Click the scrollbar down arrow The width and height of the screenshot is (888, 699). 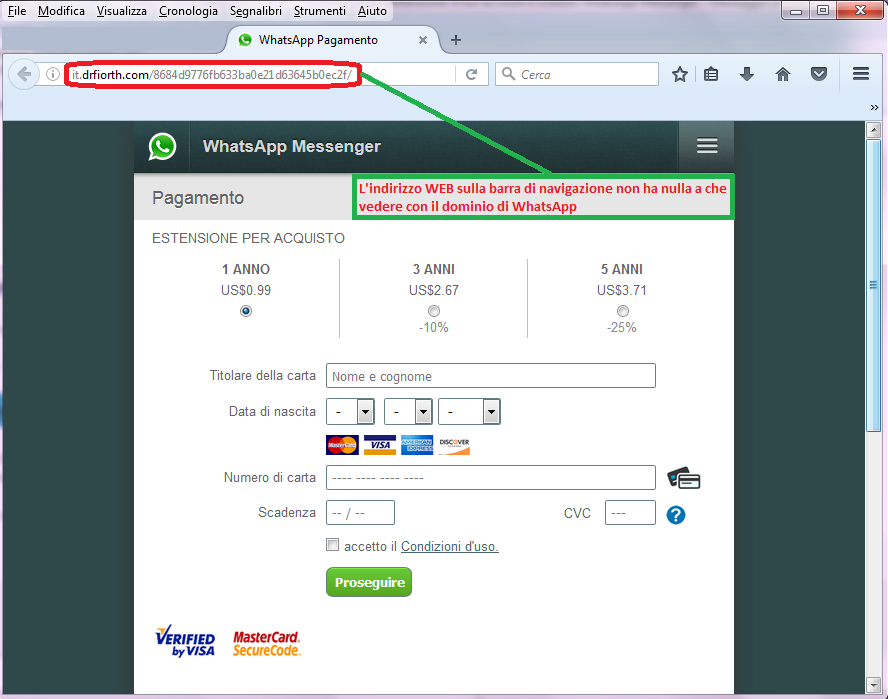(873, 685)
